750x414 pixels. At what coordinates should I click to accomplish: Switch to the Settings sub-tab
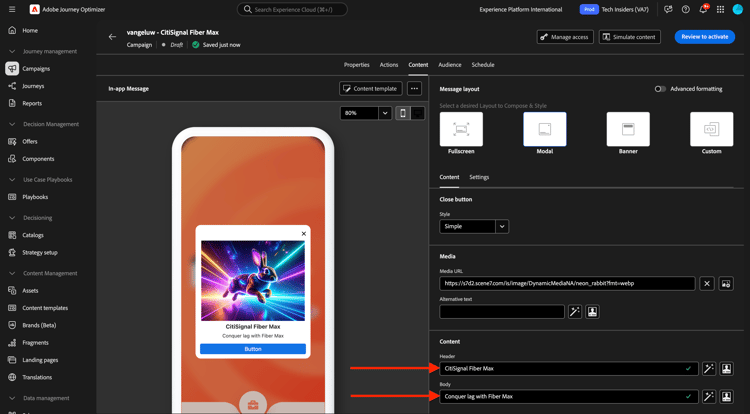click(479, 177)
